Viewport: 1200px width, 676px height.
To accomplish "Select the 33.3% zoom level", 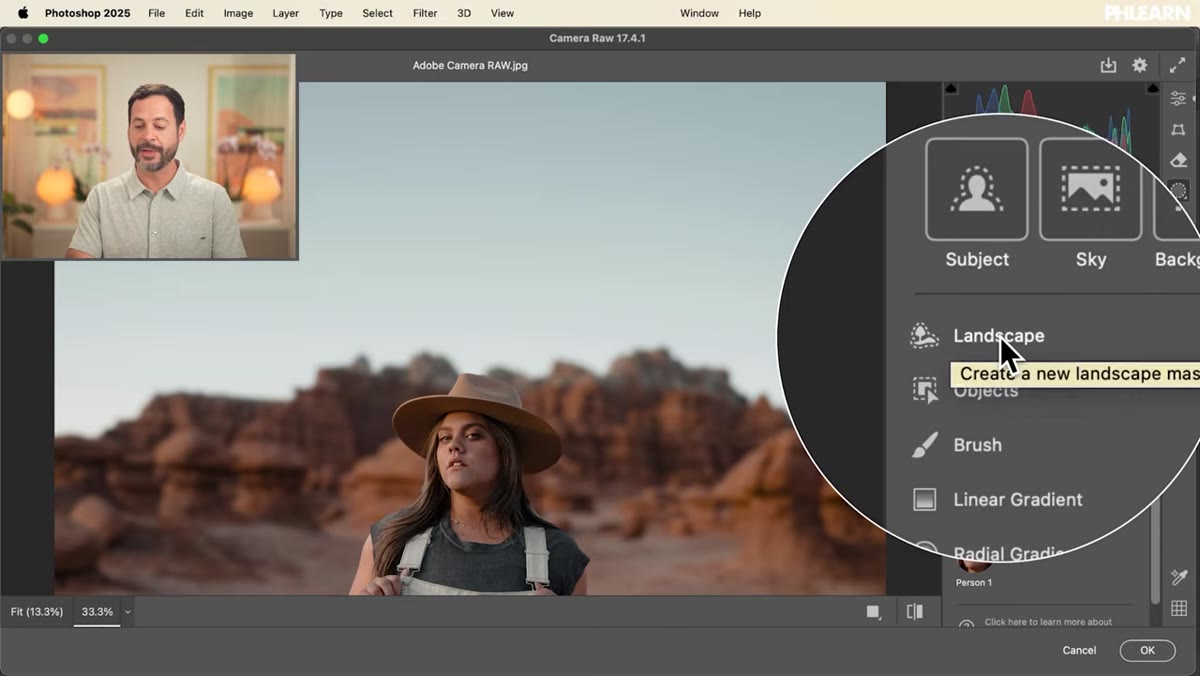I will click(97, 612).
